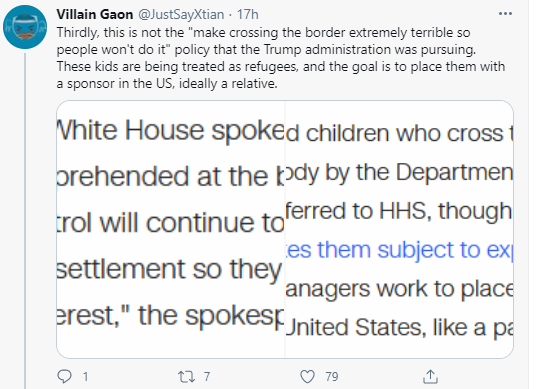Visit the Villain Gaon display name
This screenshot has width=539, height=389.
tap(95, 14)
